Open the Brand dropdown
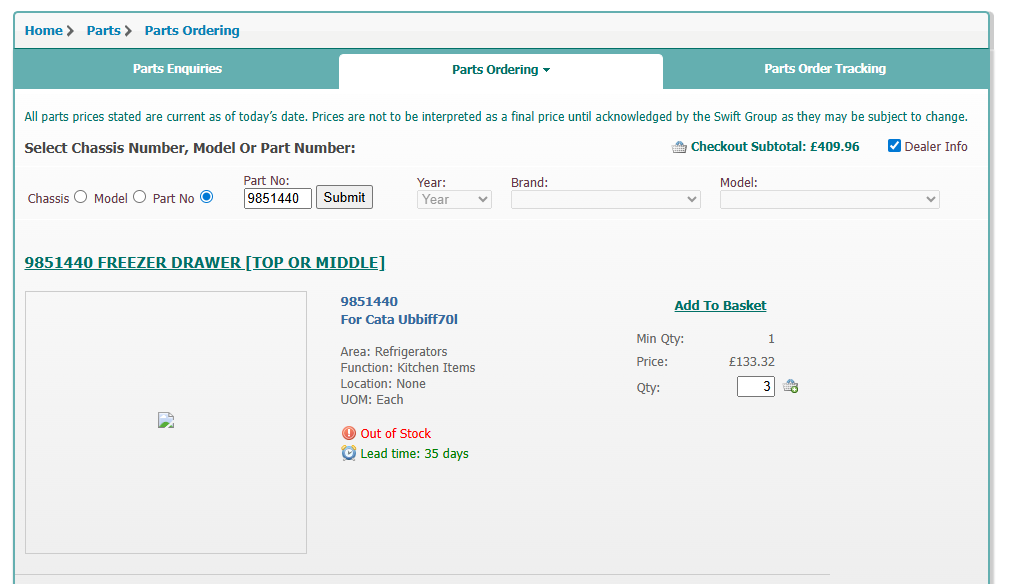 (x=606, y=199)
